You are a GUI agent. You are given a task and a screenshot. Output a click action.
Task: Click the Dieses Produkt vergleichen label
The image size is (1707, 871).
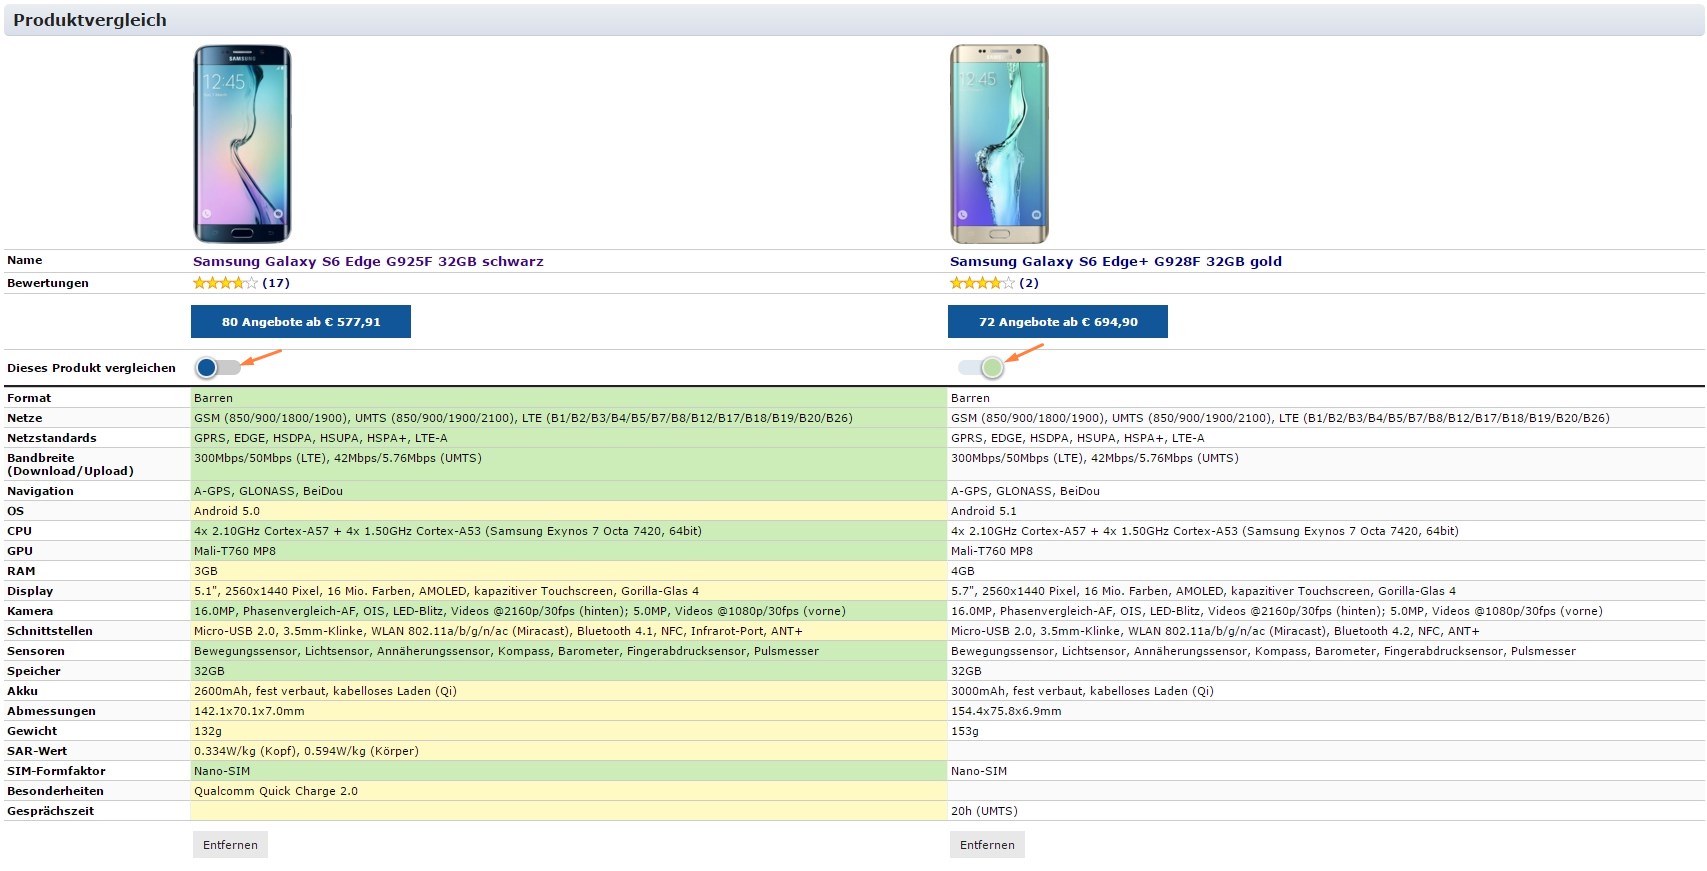(x=91, y=368)
